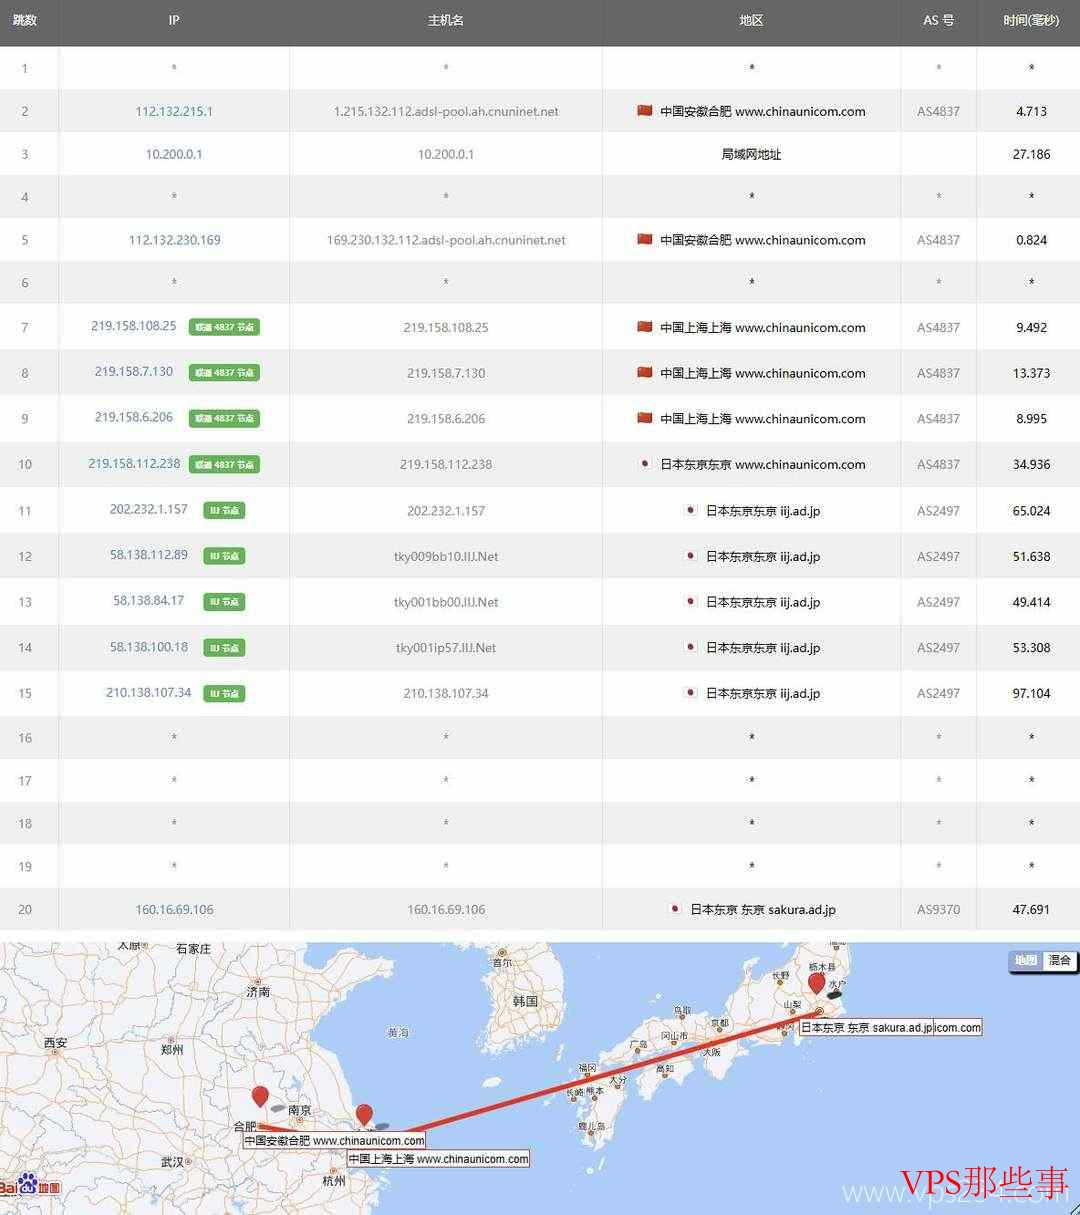Click the green IIJ badge beside 58.138.100.18
This screenshot has height=1215, width=1080.
coord(224,648)
